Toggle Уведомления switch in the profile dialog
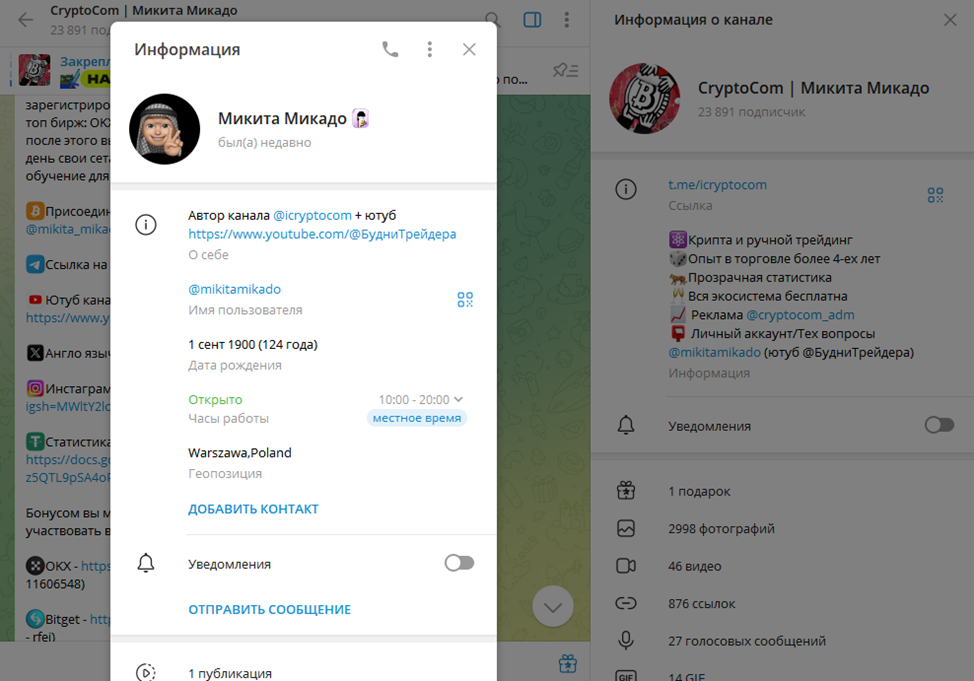The image size is (974, 681). pos(459,563)
